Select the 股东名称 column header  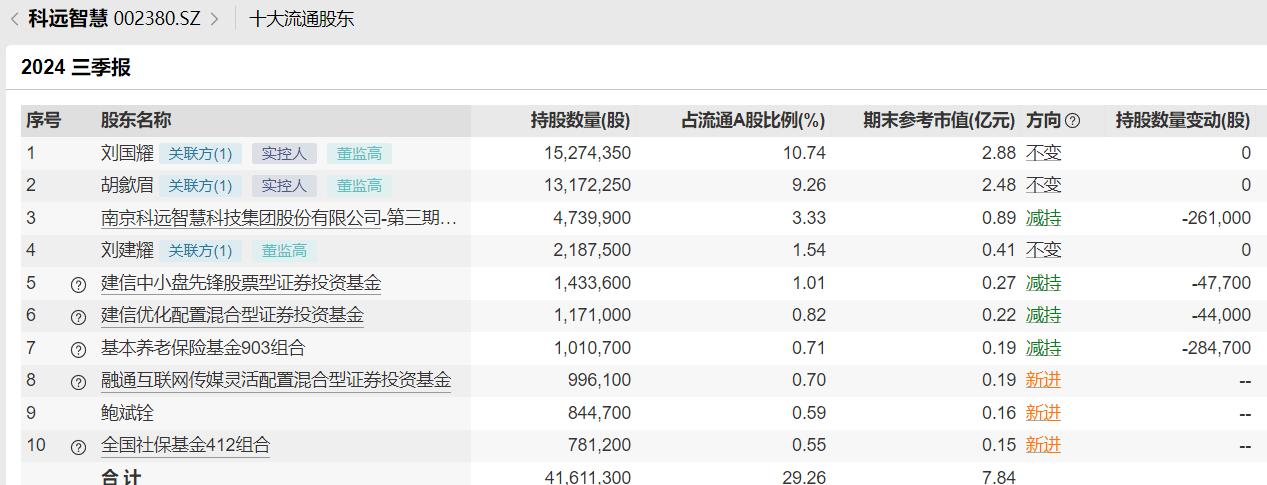coord(136,120)
